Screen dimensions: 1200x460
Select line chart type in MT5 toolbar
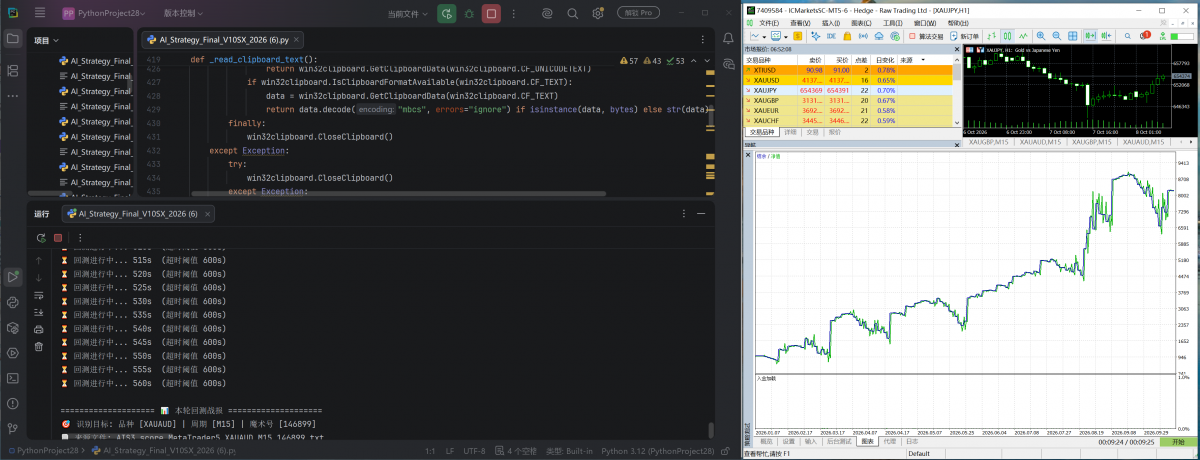(1023, 36)
